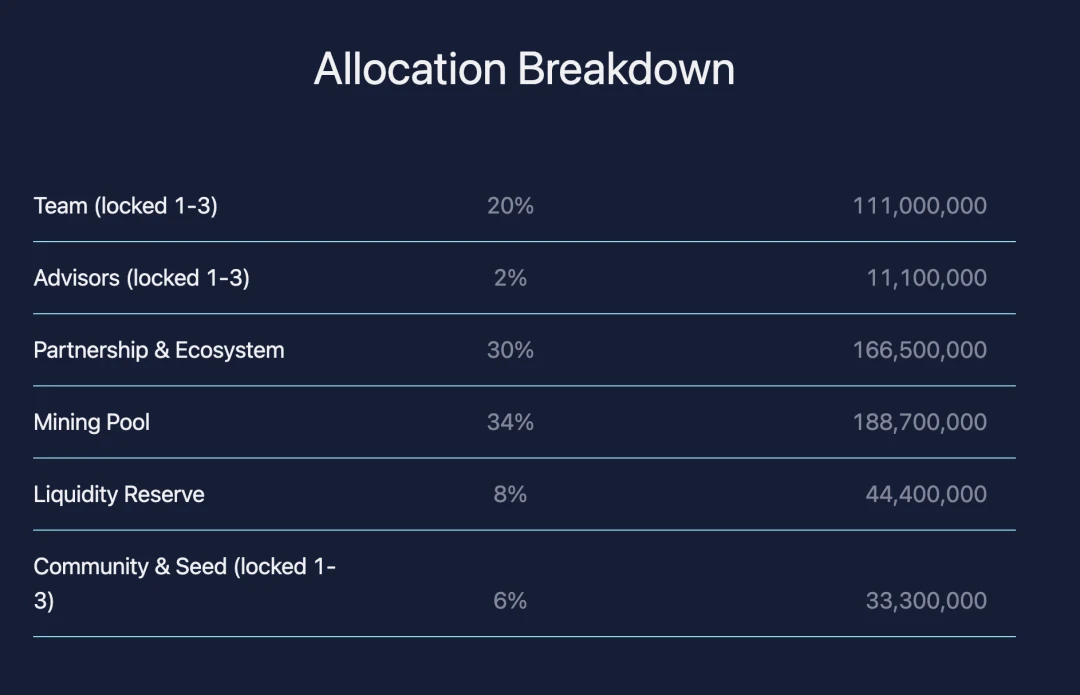Click the 20% value for Team

click(510, 206)
